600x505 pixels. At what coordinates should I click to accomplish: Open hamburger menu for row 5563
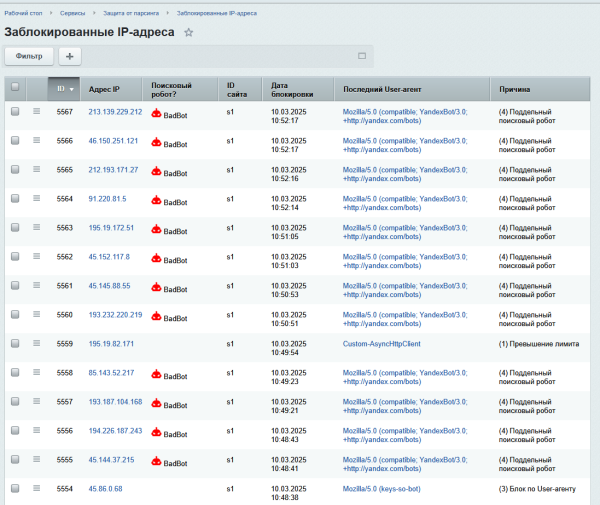coord(37,228)
